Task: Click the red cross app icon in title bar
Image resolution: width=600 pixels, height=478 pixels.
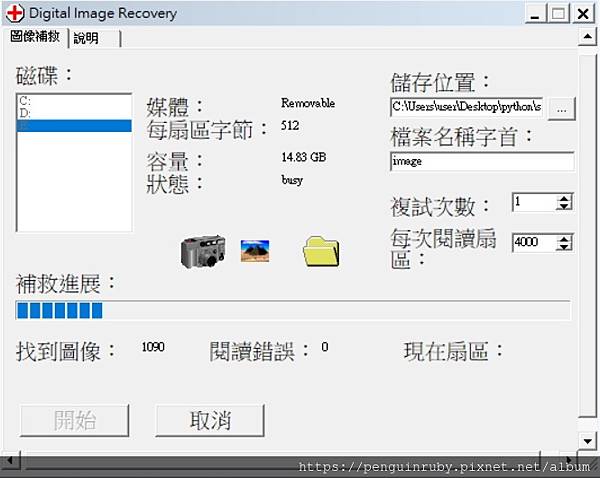Action: pos(15,13)
